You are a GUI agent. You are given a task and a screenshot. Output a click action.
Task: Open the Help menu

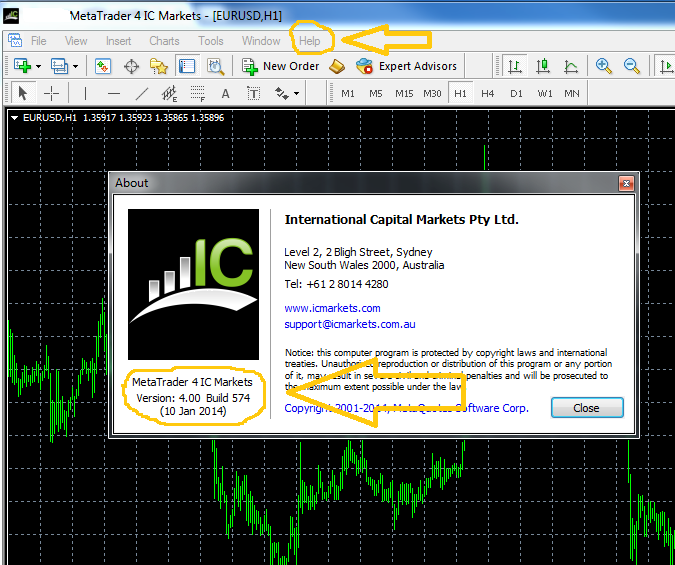point(310,41)
